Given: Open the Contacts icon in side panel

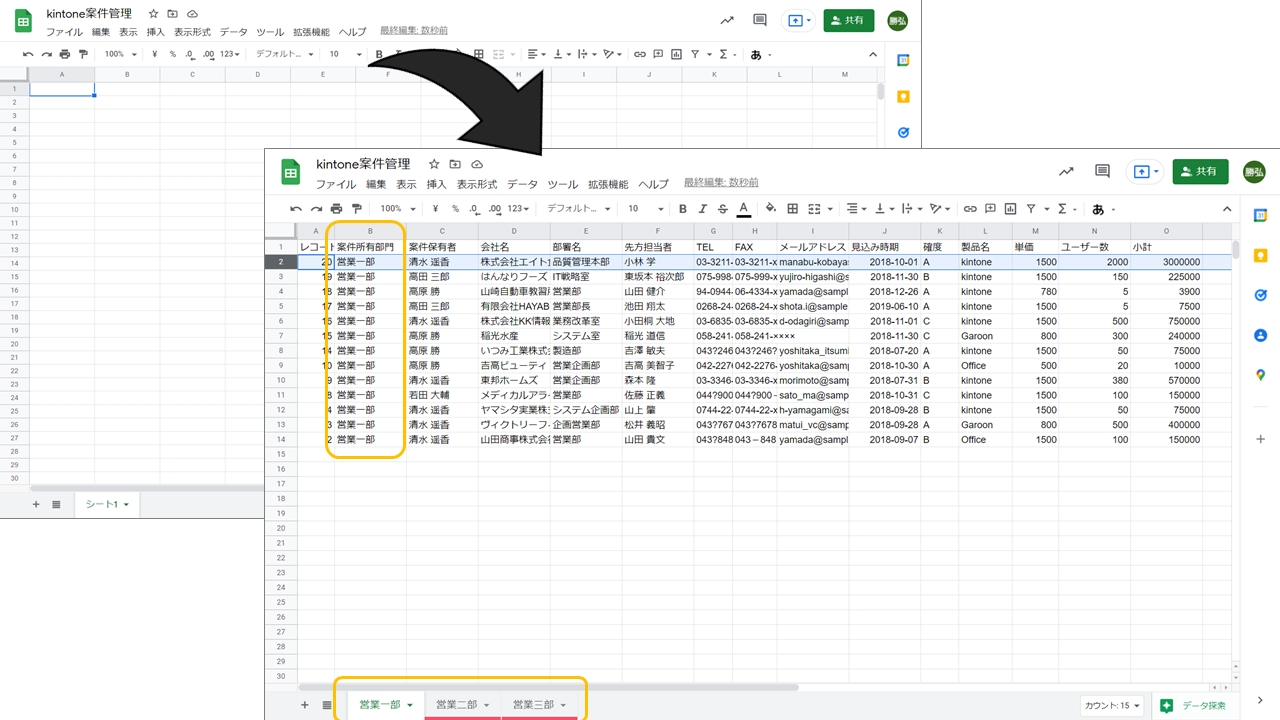Looking at the screenshot, I should click(1260, 336).
